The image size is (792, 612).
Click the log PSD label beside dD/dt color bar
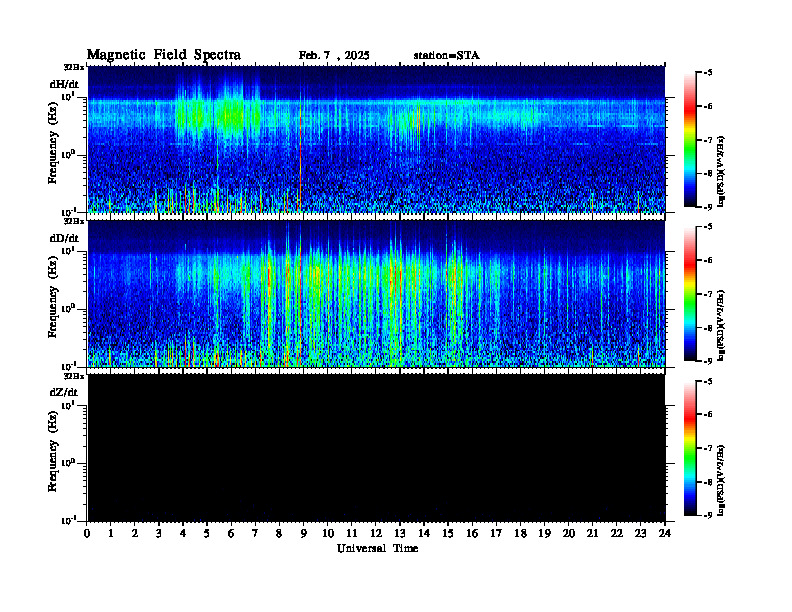point(722,325)
